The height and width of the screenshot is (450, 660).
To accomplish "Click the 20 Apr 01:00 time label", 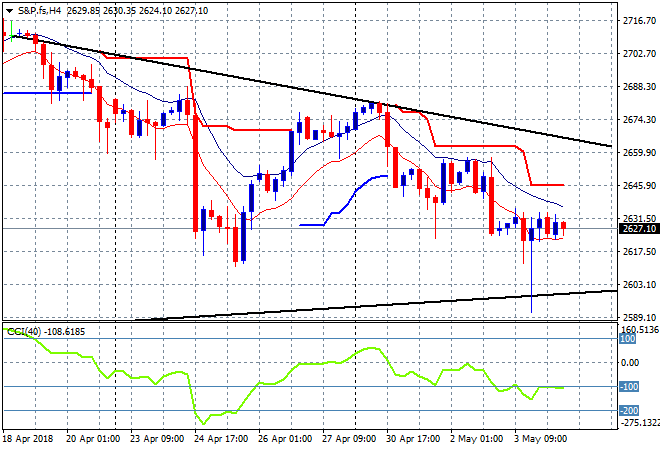I will click(x=93, y=439).
